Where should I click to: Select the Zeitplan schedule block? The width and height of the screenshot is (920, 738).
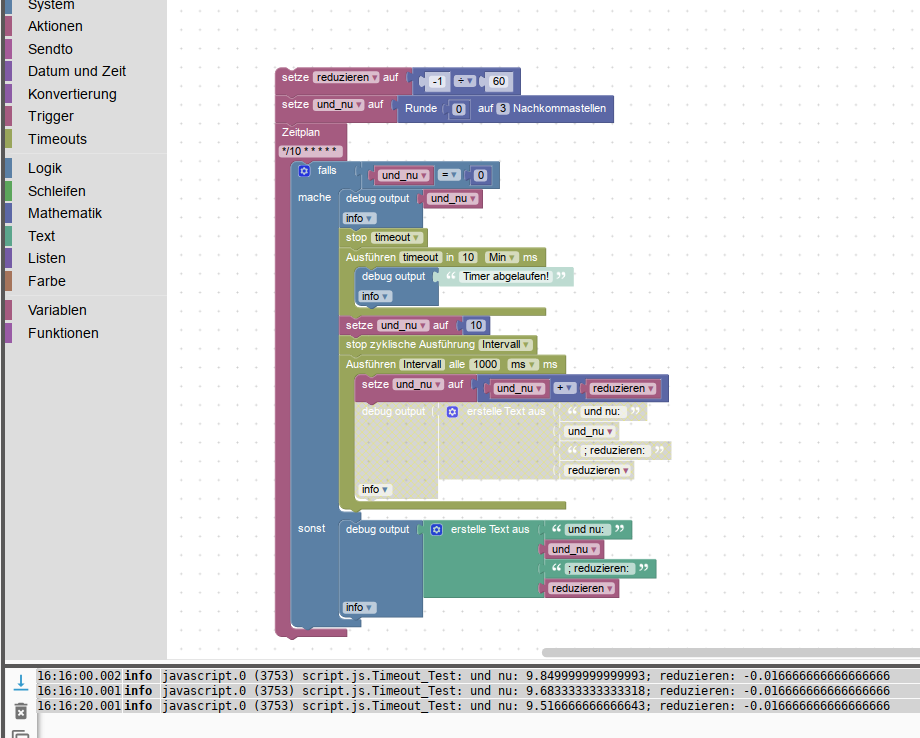pos(300,133)
